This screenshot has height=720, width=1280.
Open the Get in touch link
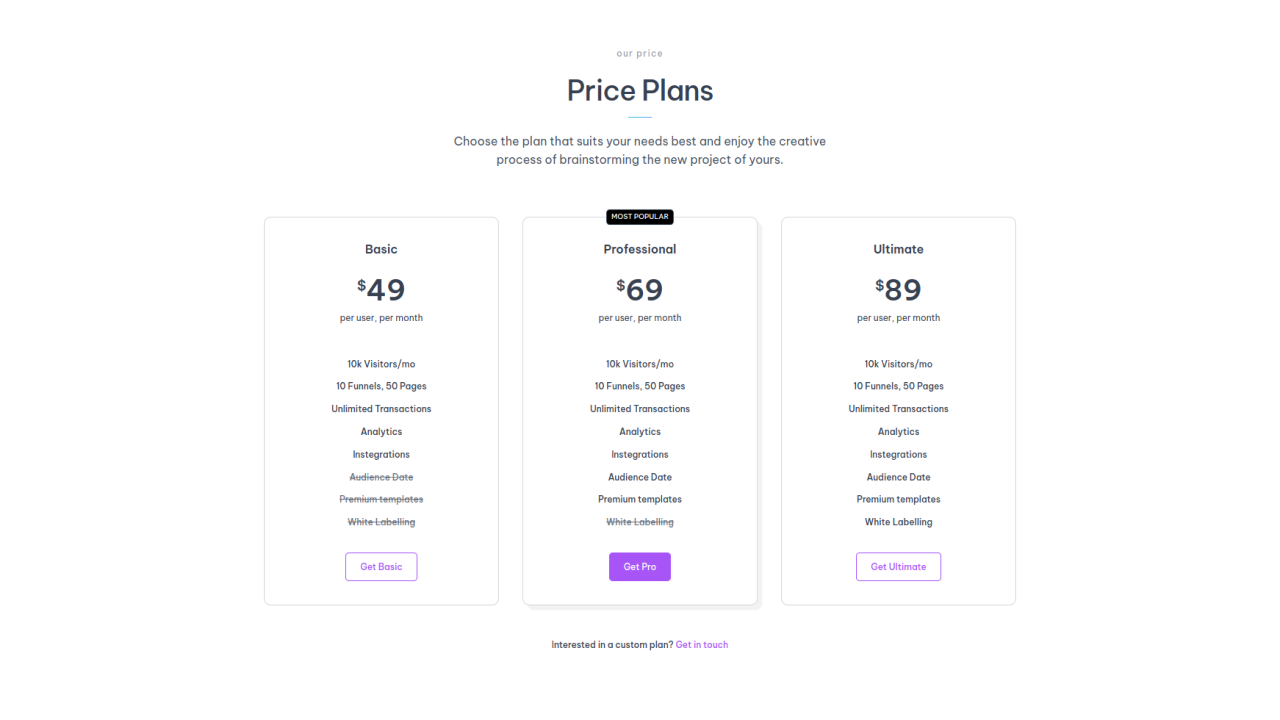pos(702,644)
